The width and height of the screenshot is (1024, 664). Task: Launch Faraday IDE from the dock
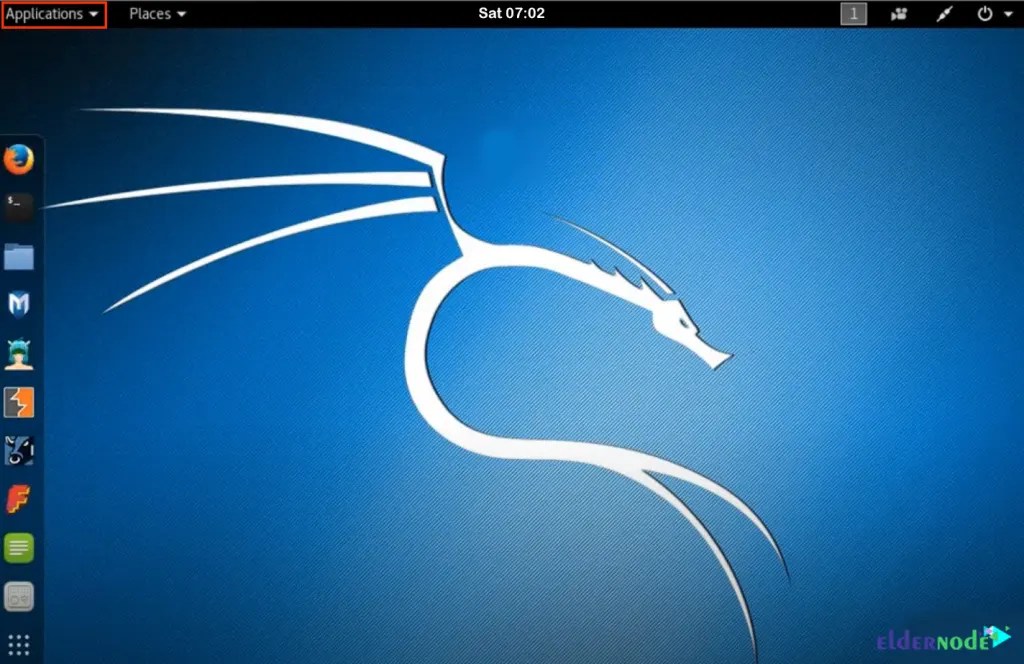[x=19, y=499]
